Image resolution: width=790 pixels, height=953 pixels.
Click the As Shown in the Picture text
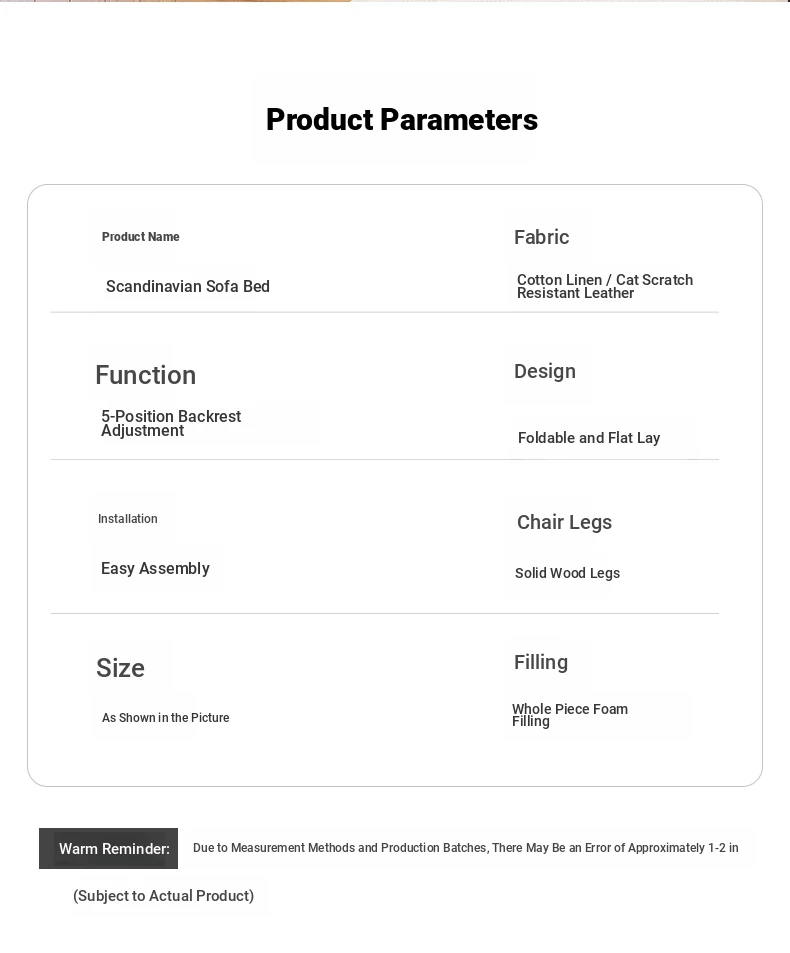pos(166,718)
